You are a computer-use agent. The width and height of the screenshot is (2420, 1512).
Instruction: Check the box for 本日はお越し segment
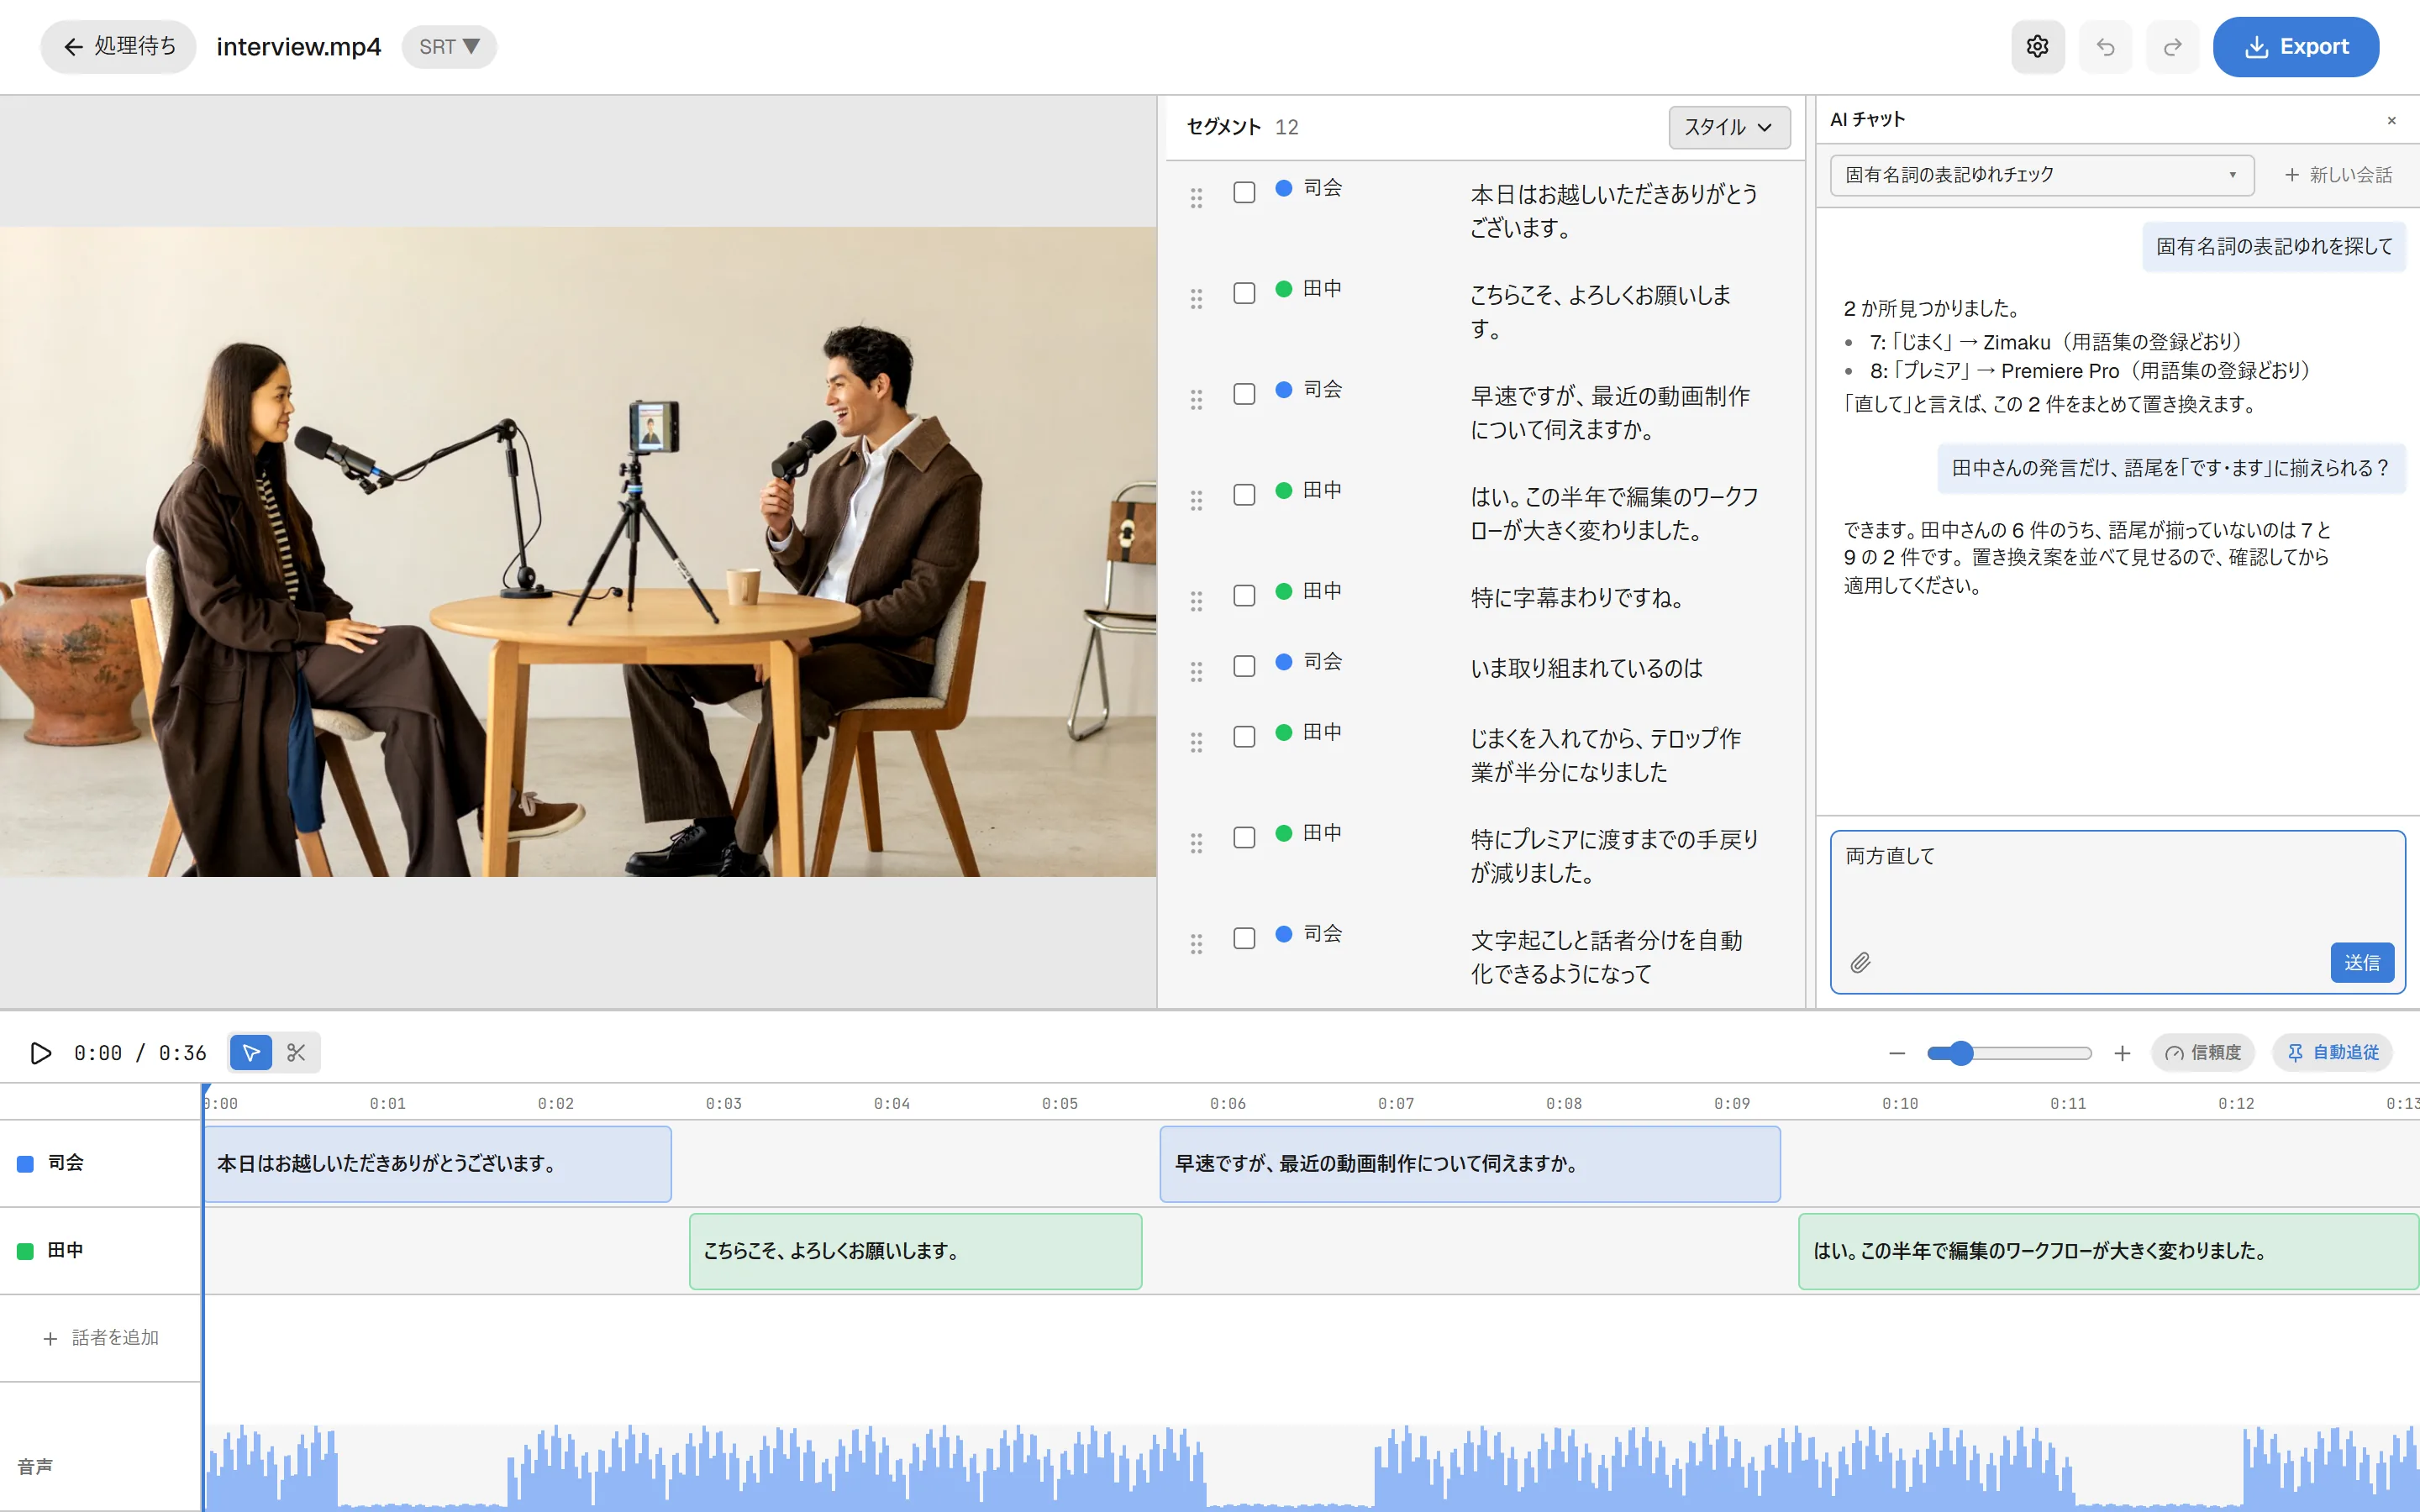[1244, 192]
